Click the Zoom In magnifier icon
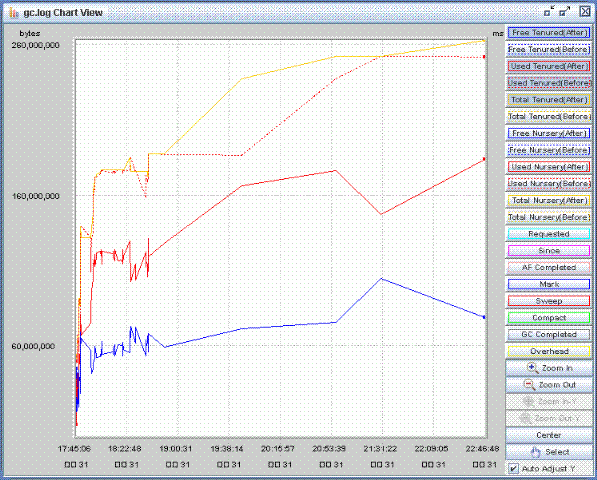 [x=532, y=368]
